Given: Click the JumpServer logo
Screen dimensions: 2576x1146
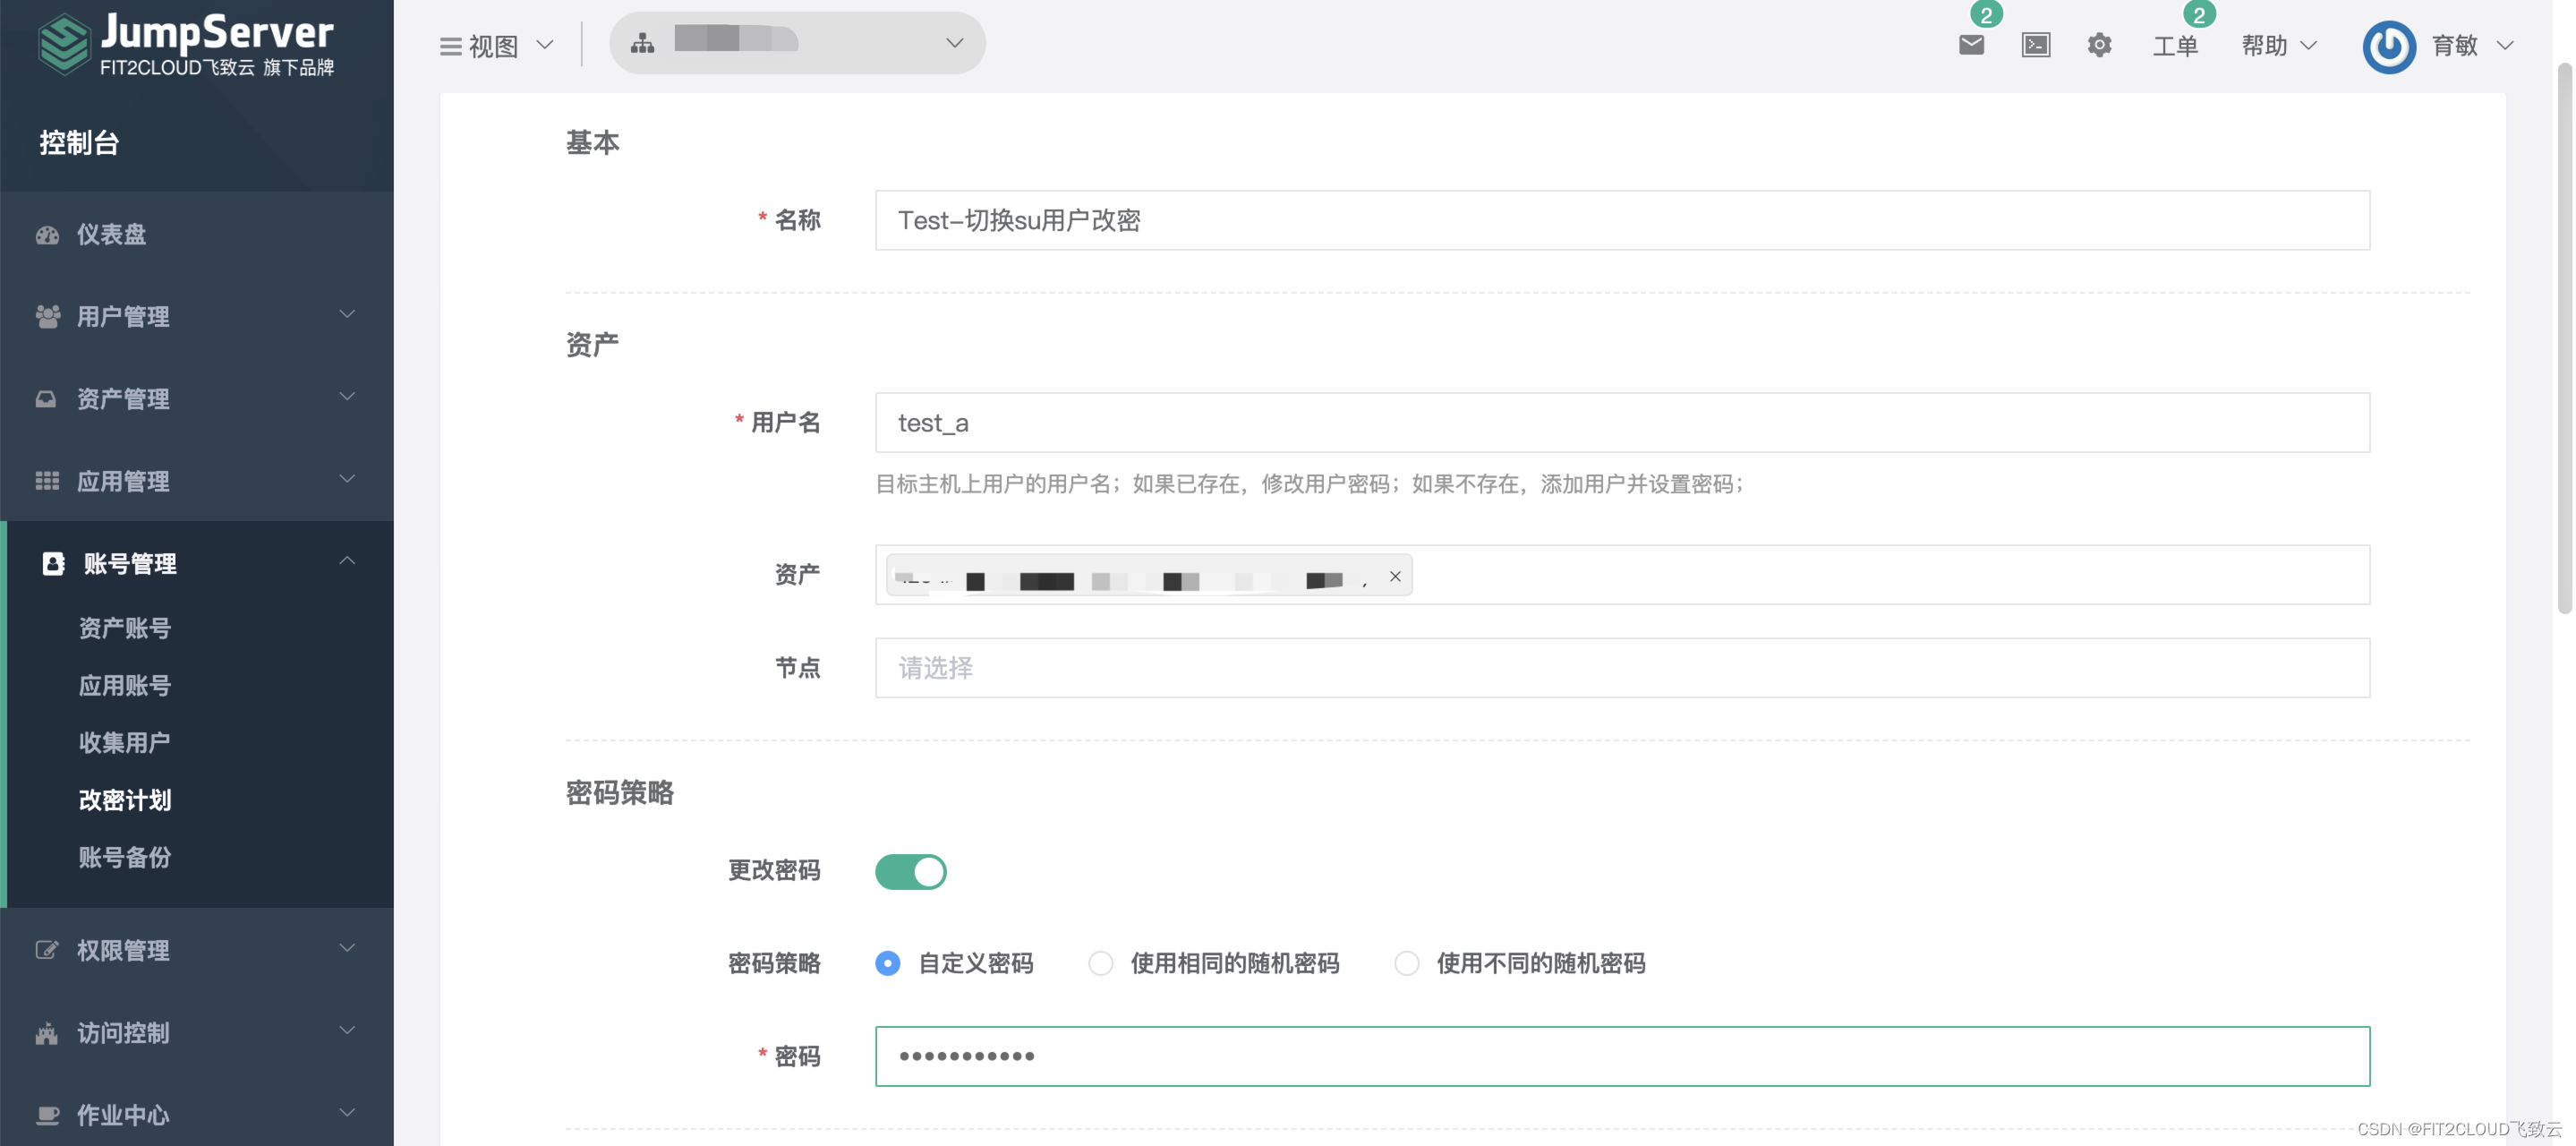Looking at the screenshot, I should click(x=186, y=44).
